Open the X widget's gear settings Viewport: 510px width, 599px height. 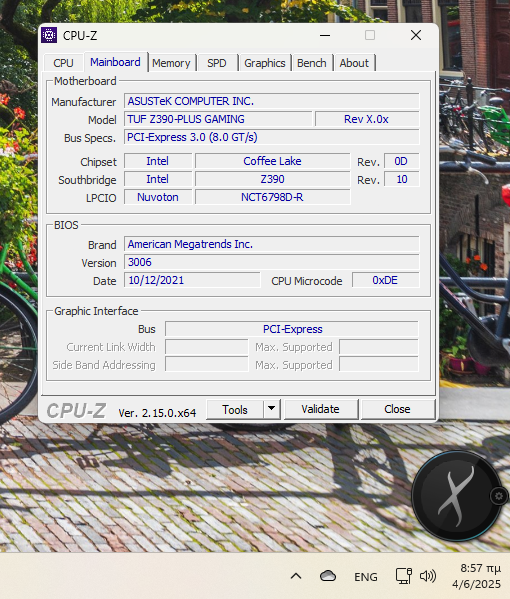click(x=499, y=496)
